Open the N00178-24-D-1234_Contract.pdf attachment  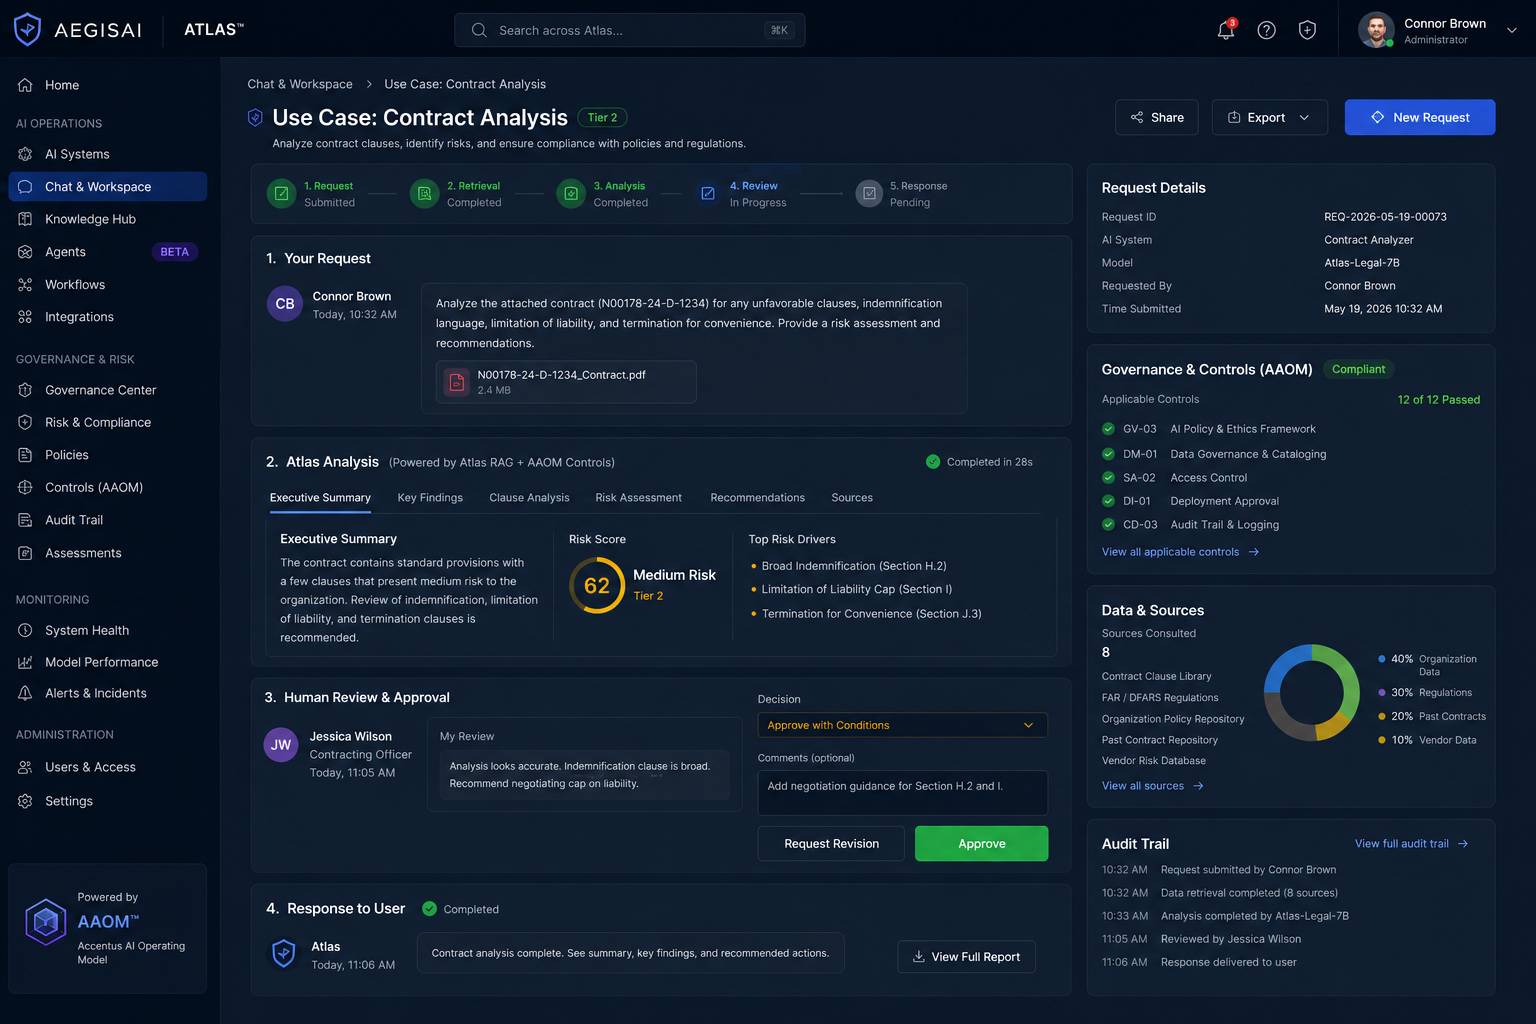coord(566,382)
